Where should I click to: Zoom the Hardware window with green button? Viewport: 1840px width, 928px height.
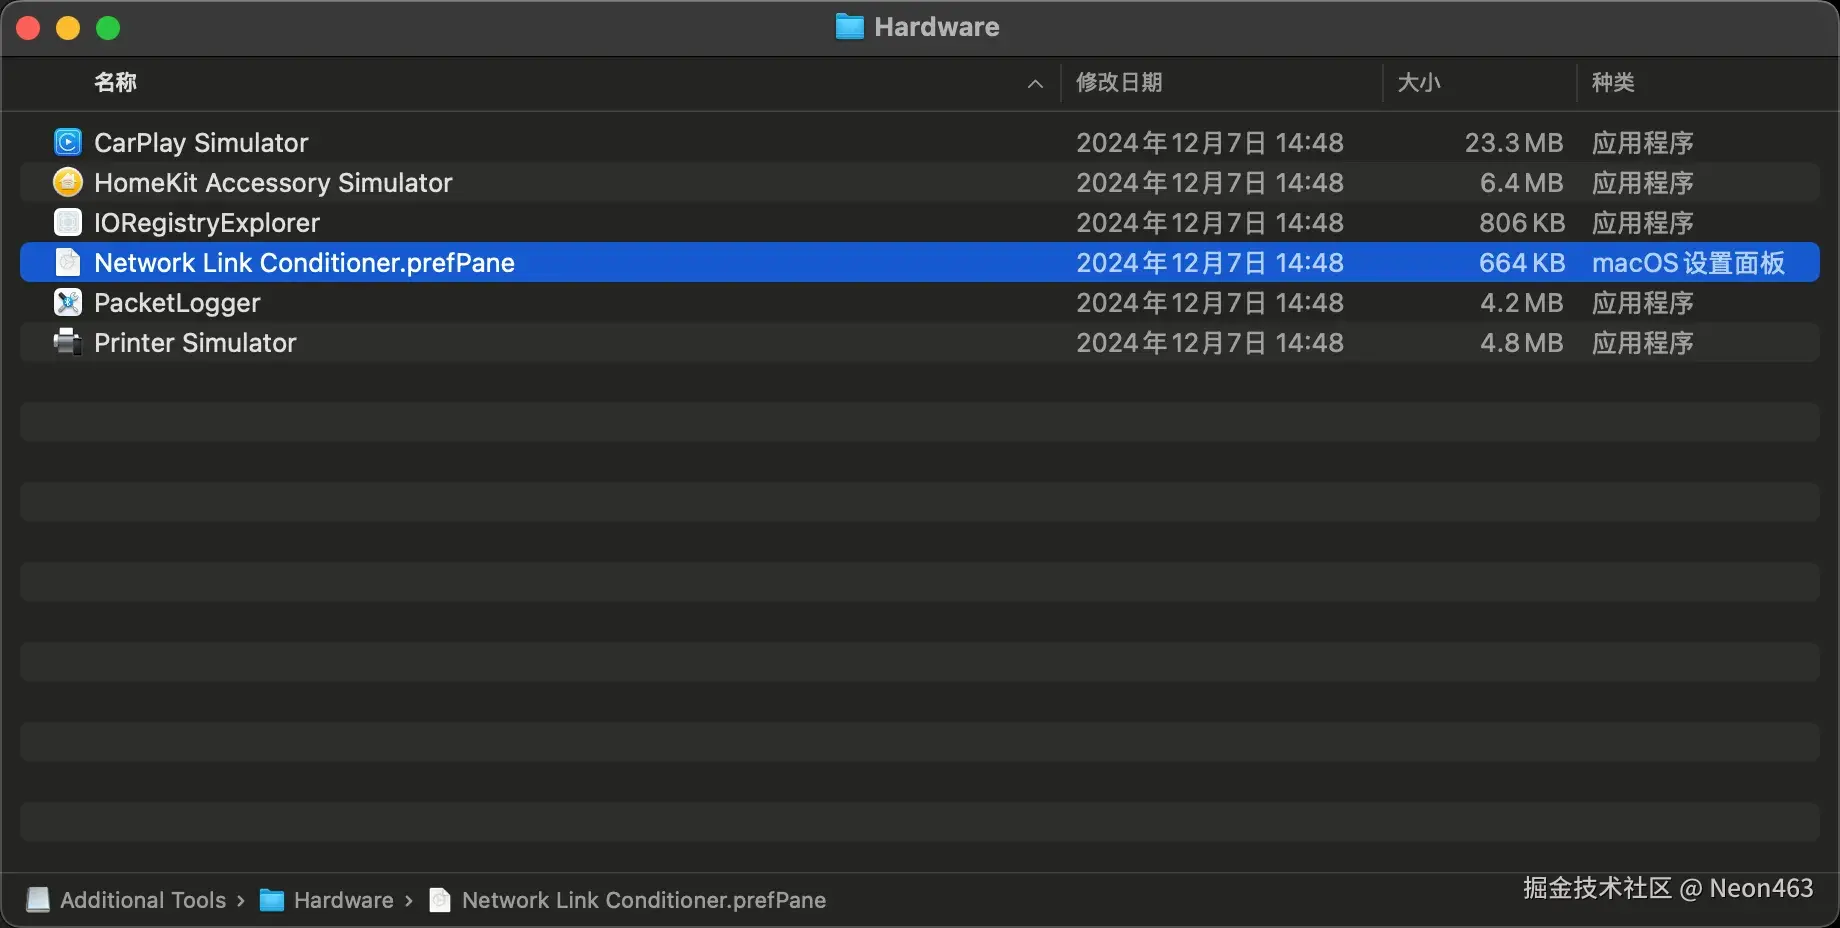pos(108,28)
